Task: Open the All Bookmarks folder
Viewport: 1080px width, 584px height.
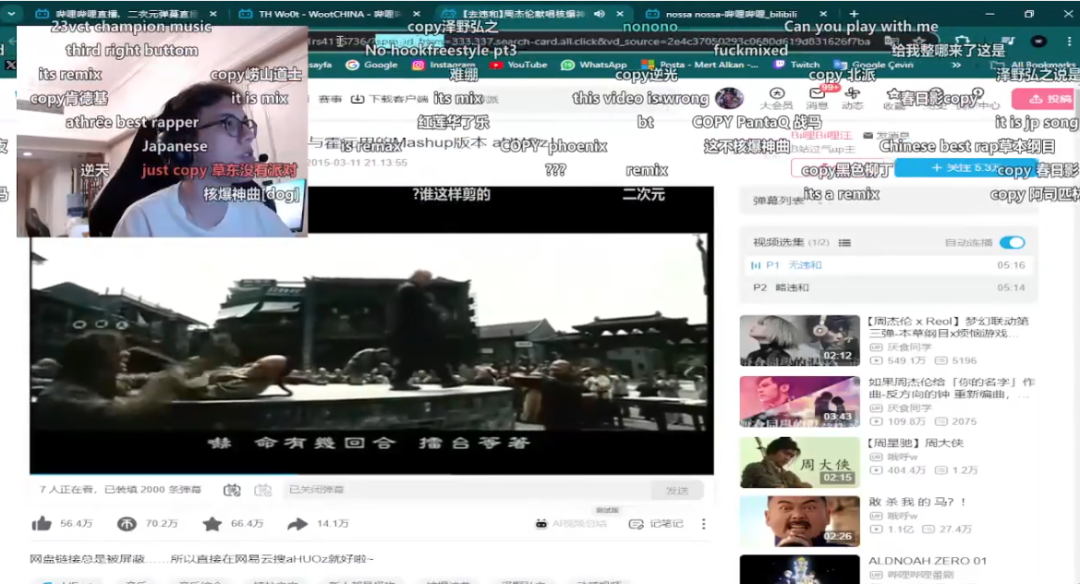Action: (x=1033, y=65)
